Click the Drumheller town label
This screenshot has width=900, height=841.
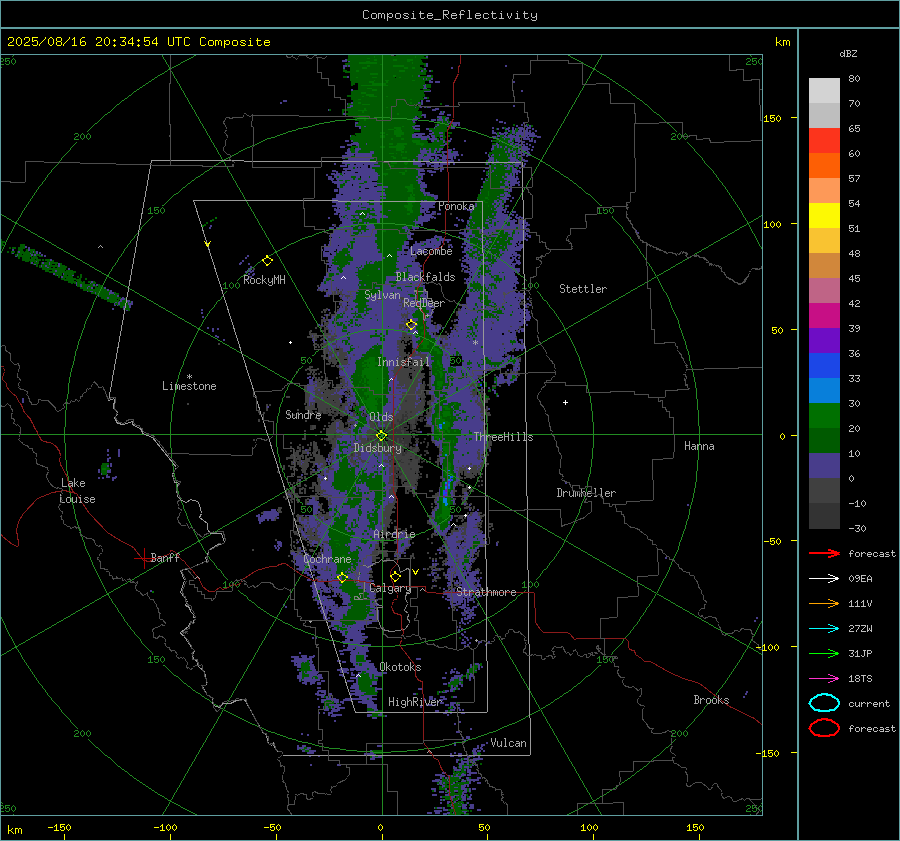586,493
